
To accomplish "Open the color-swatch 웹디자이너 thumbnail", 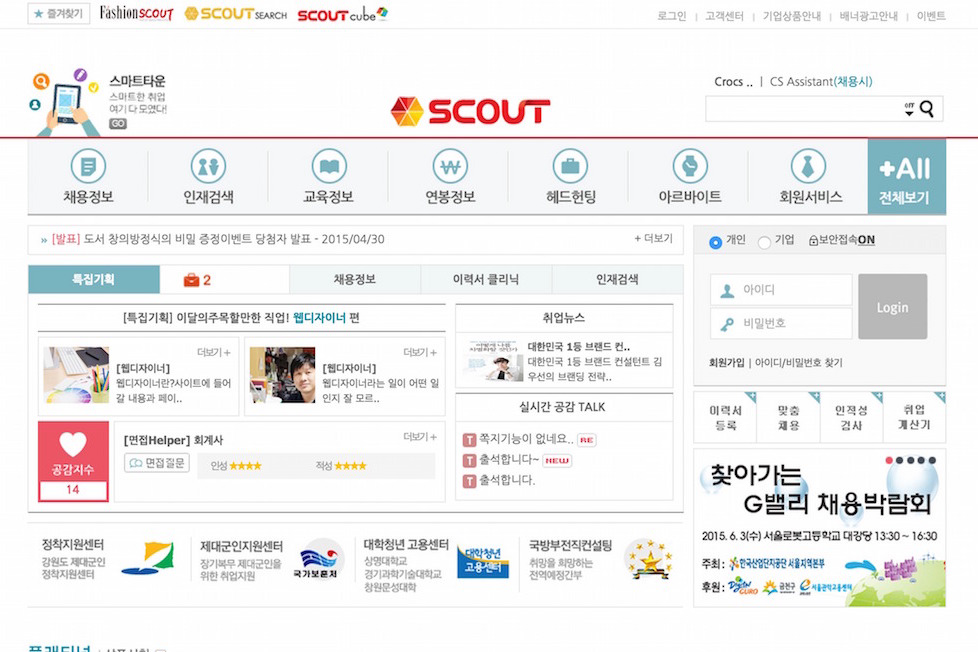I will pyautogui.click(x=76, y=375).
